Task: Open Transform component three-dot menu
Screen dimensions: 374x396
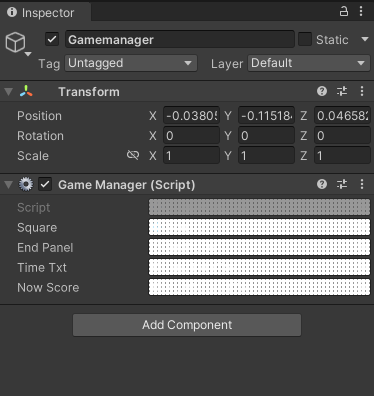Action: [x=362, y=91]
